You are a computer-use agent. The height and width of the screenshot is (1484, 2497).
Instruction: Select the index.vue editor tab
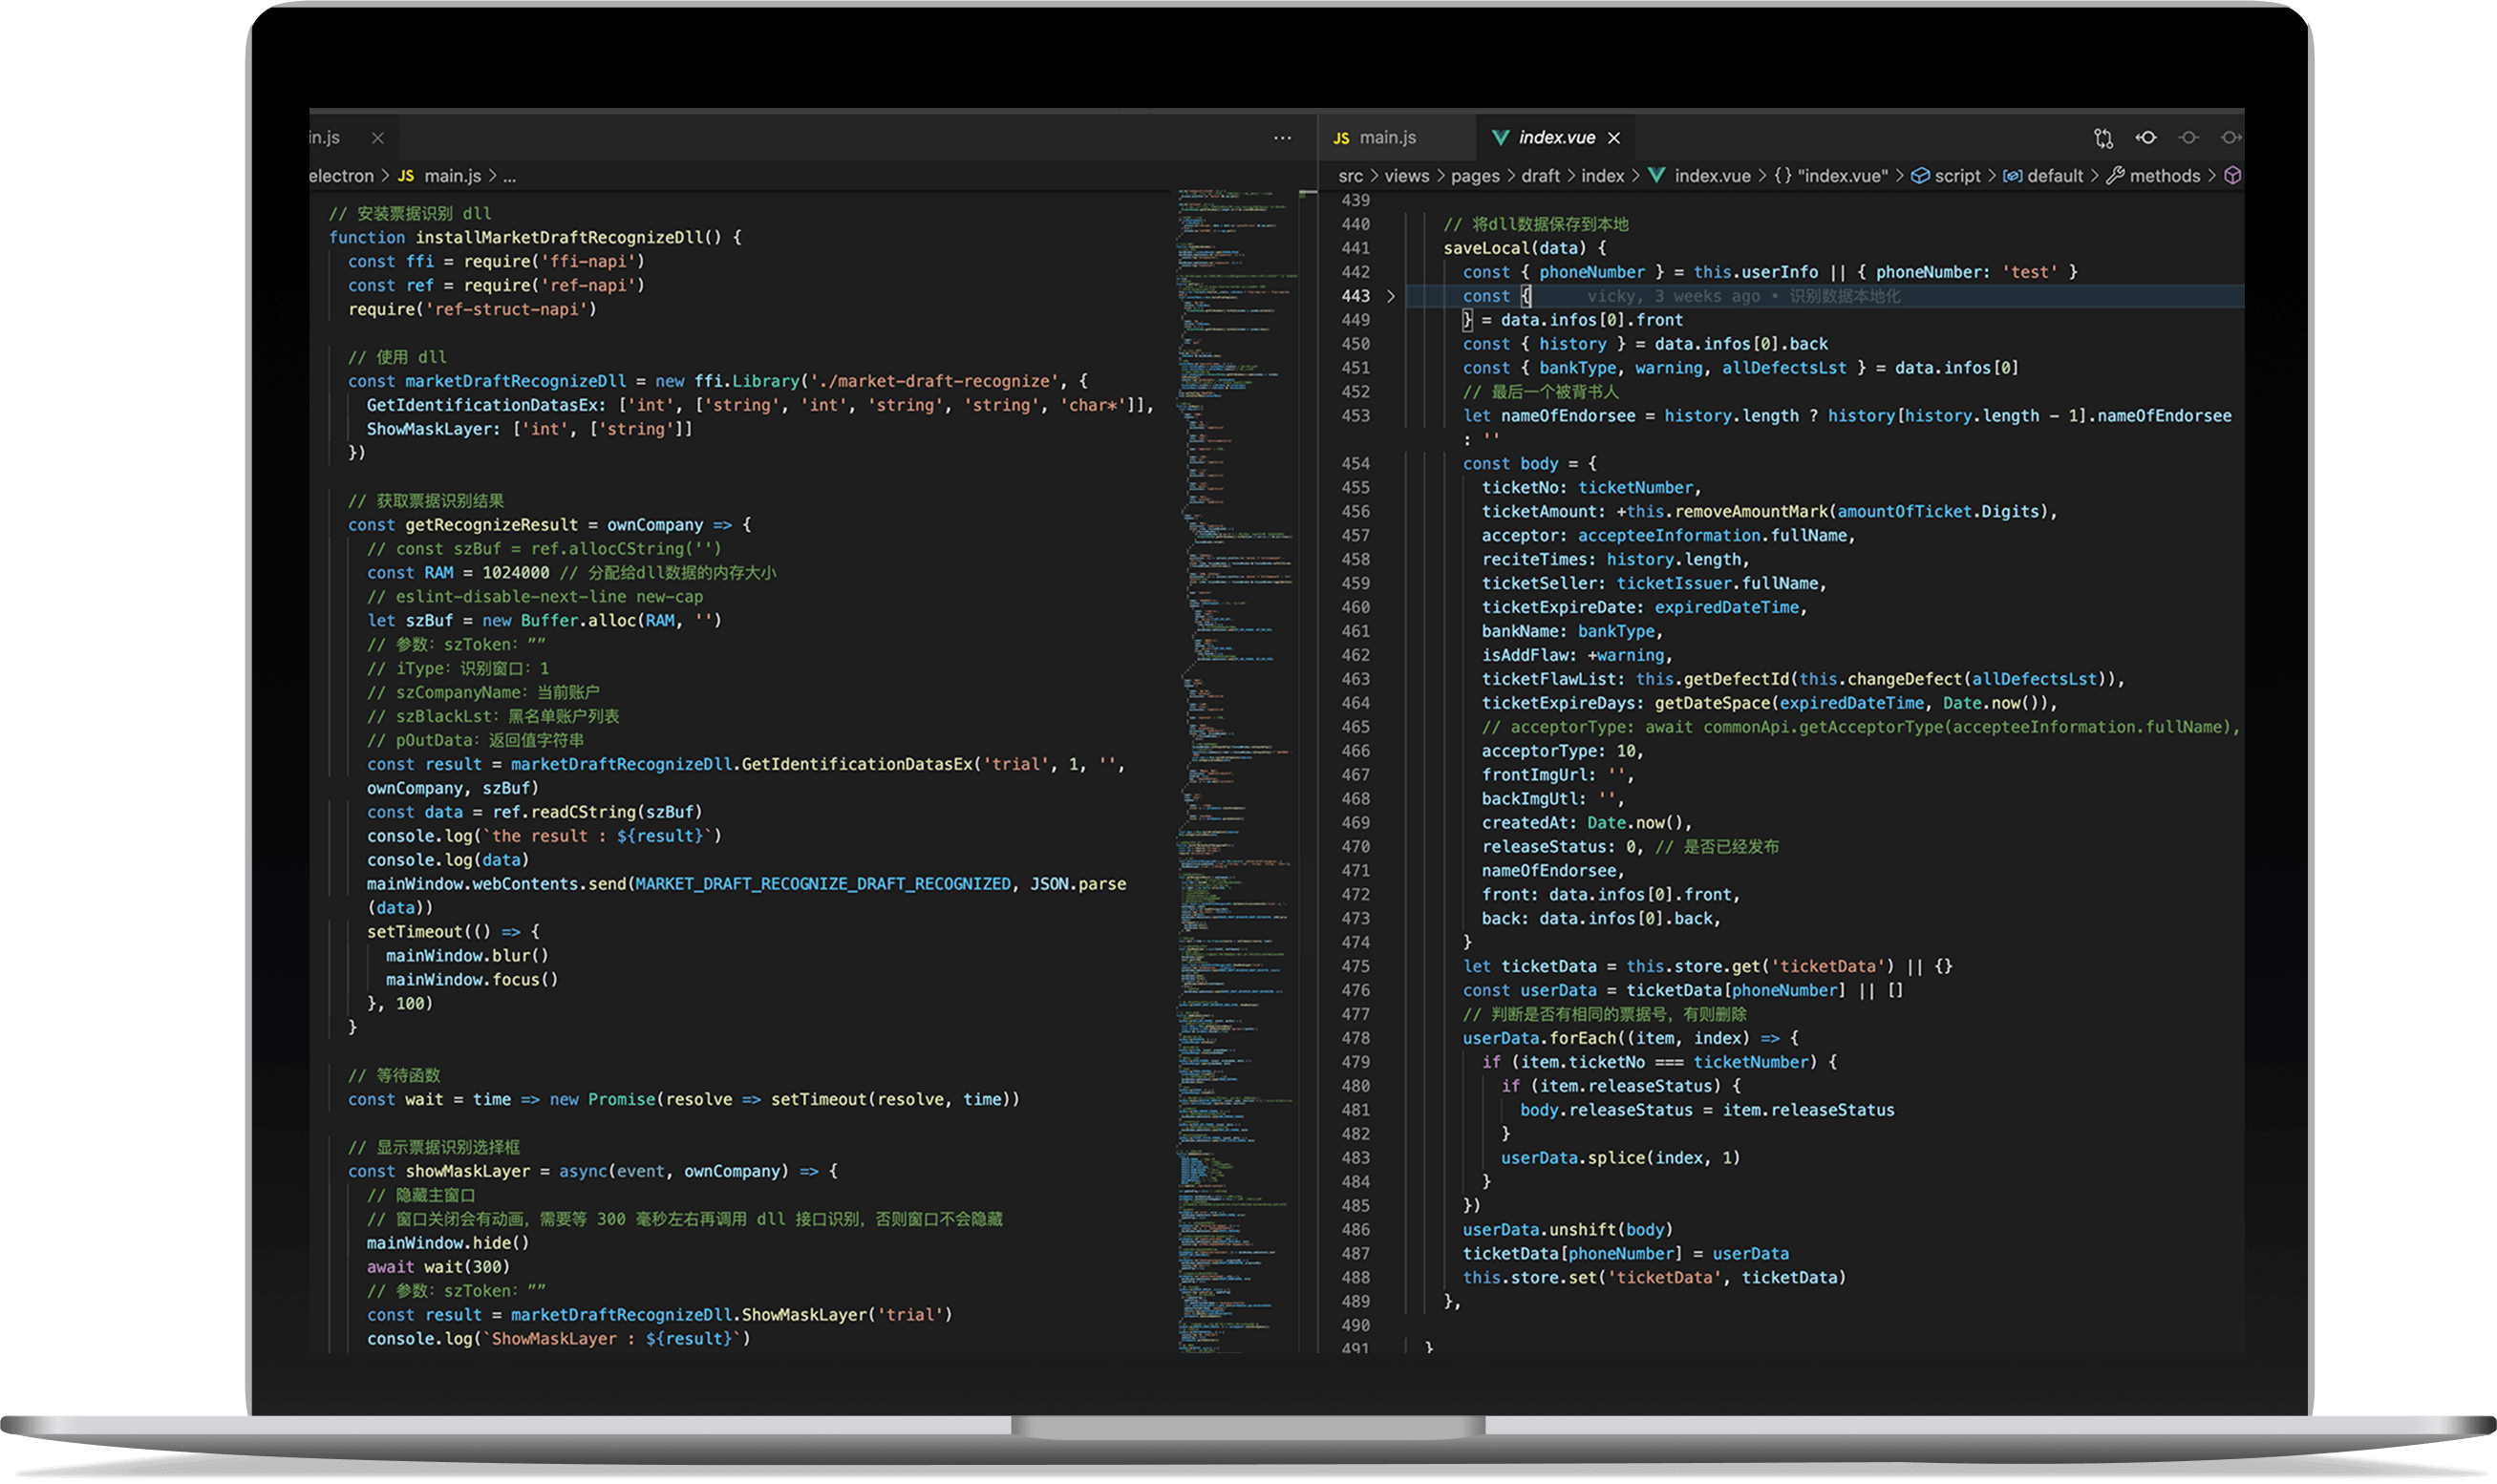1556,138
